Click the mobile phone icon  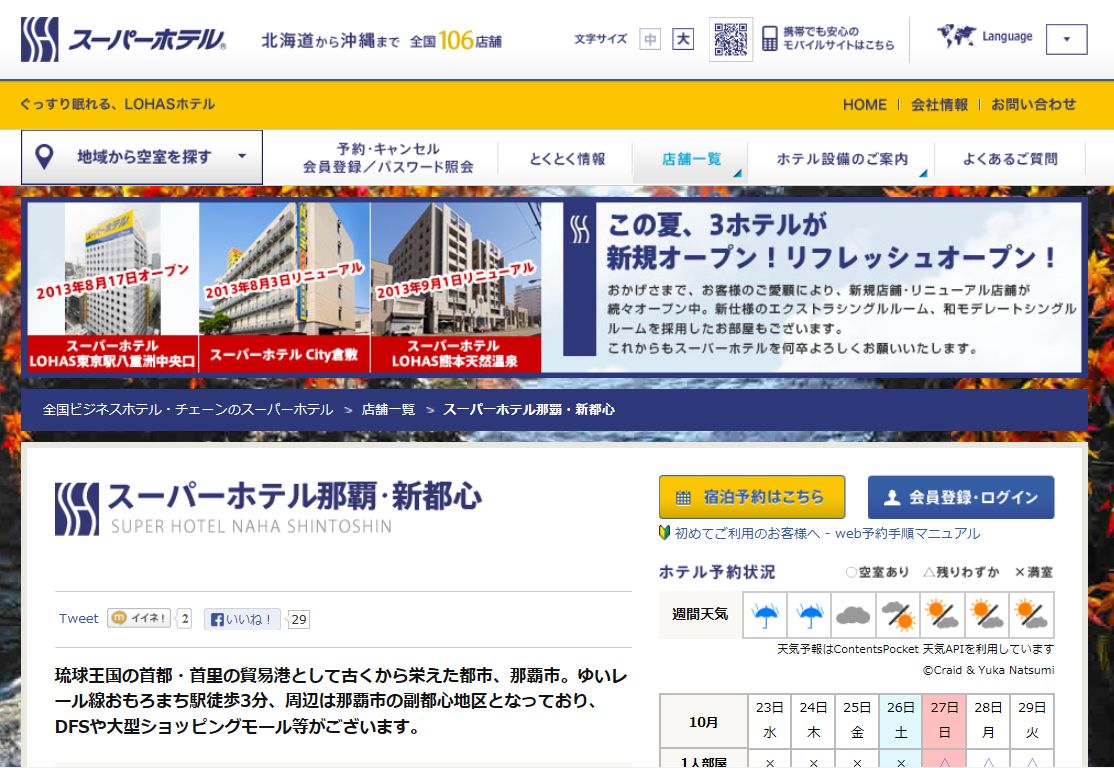(769, 38)
